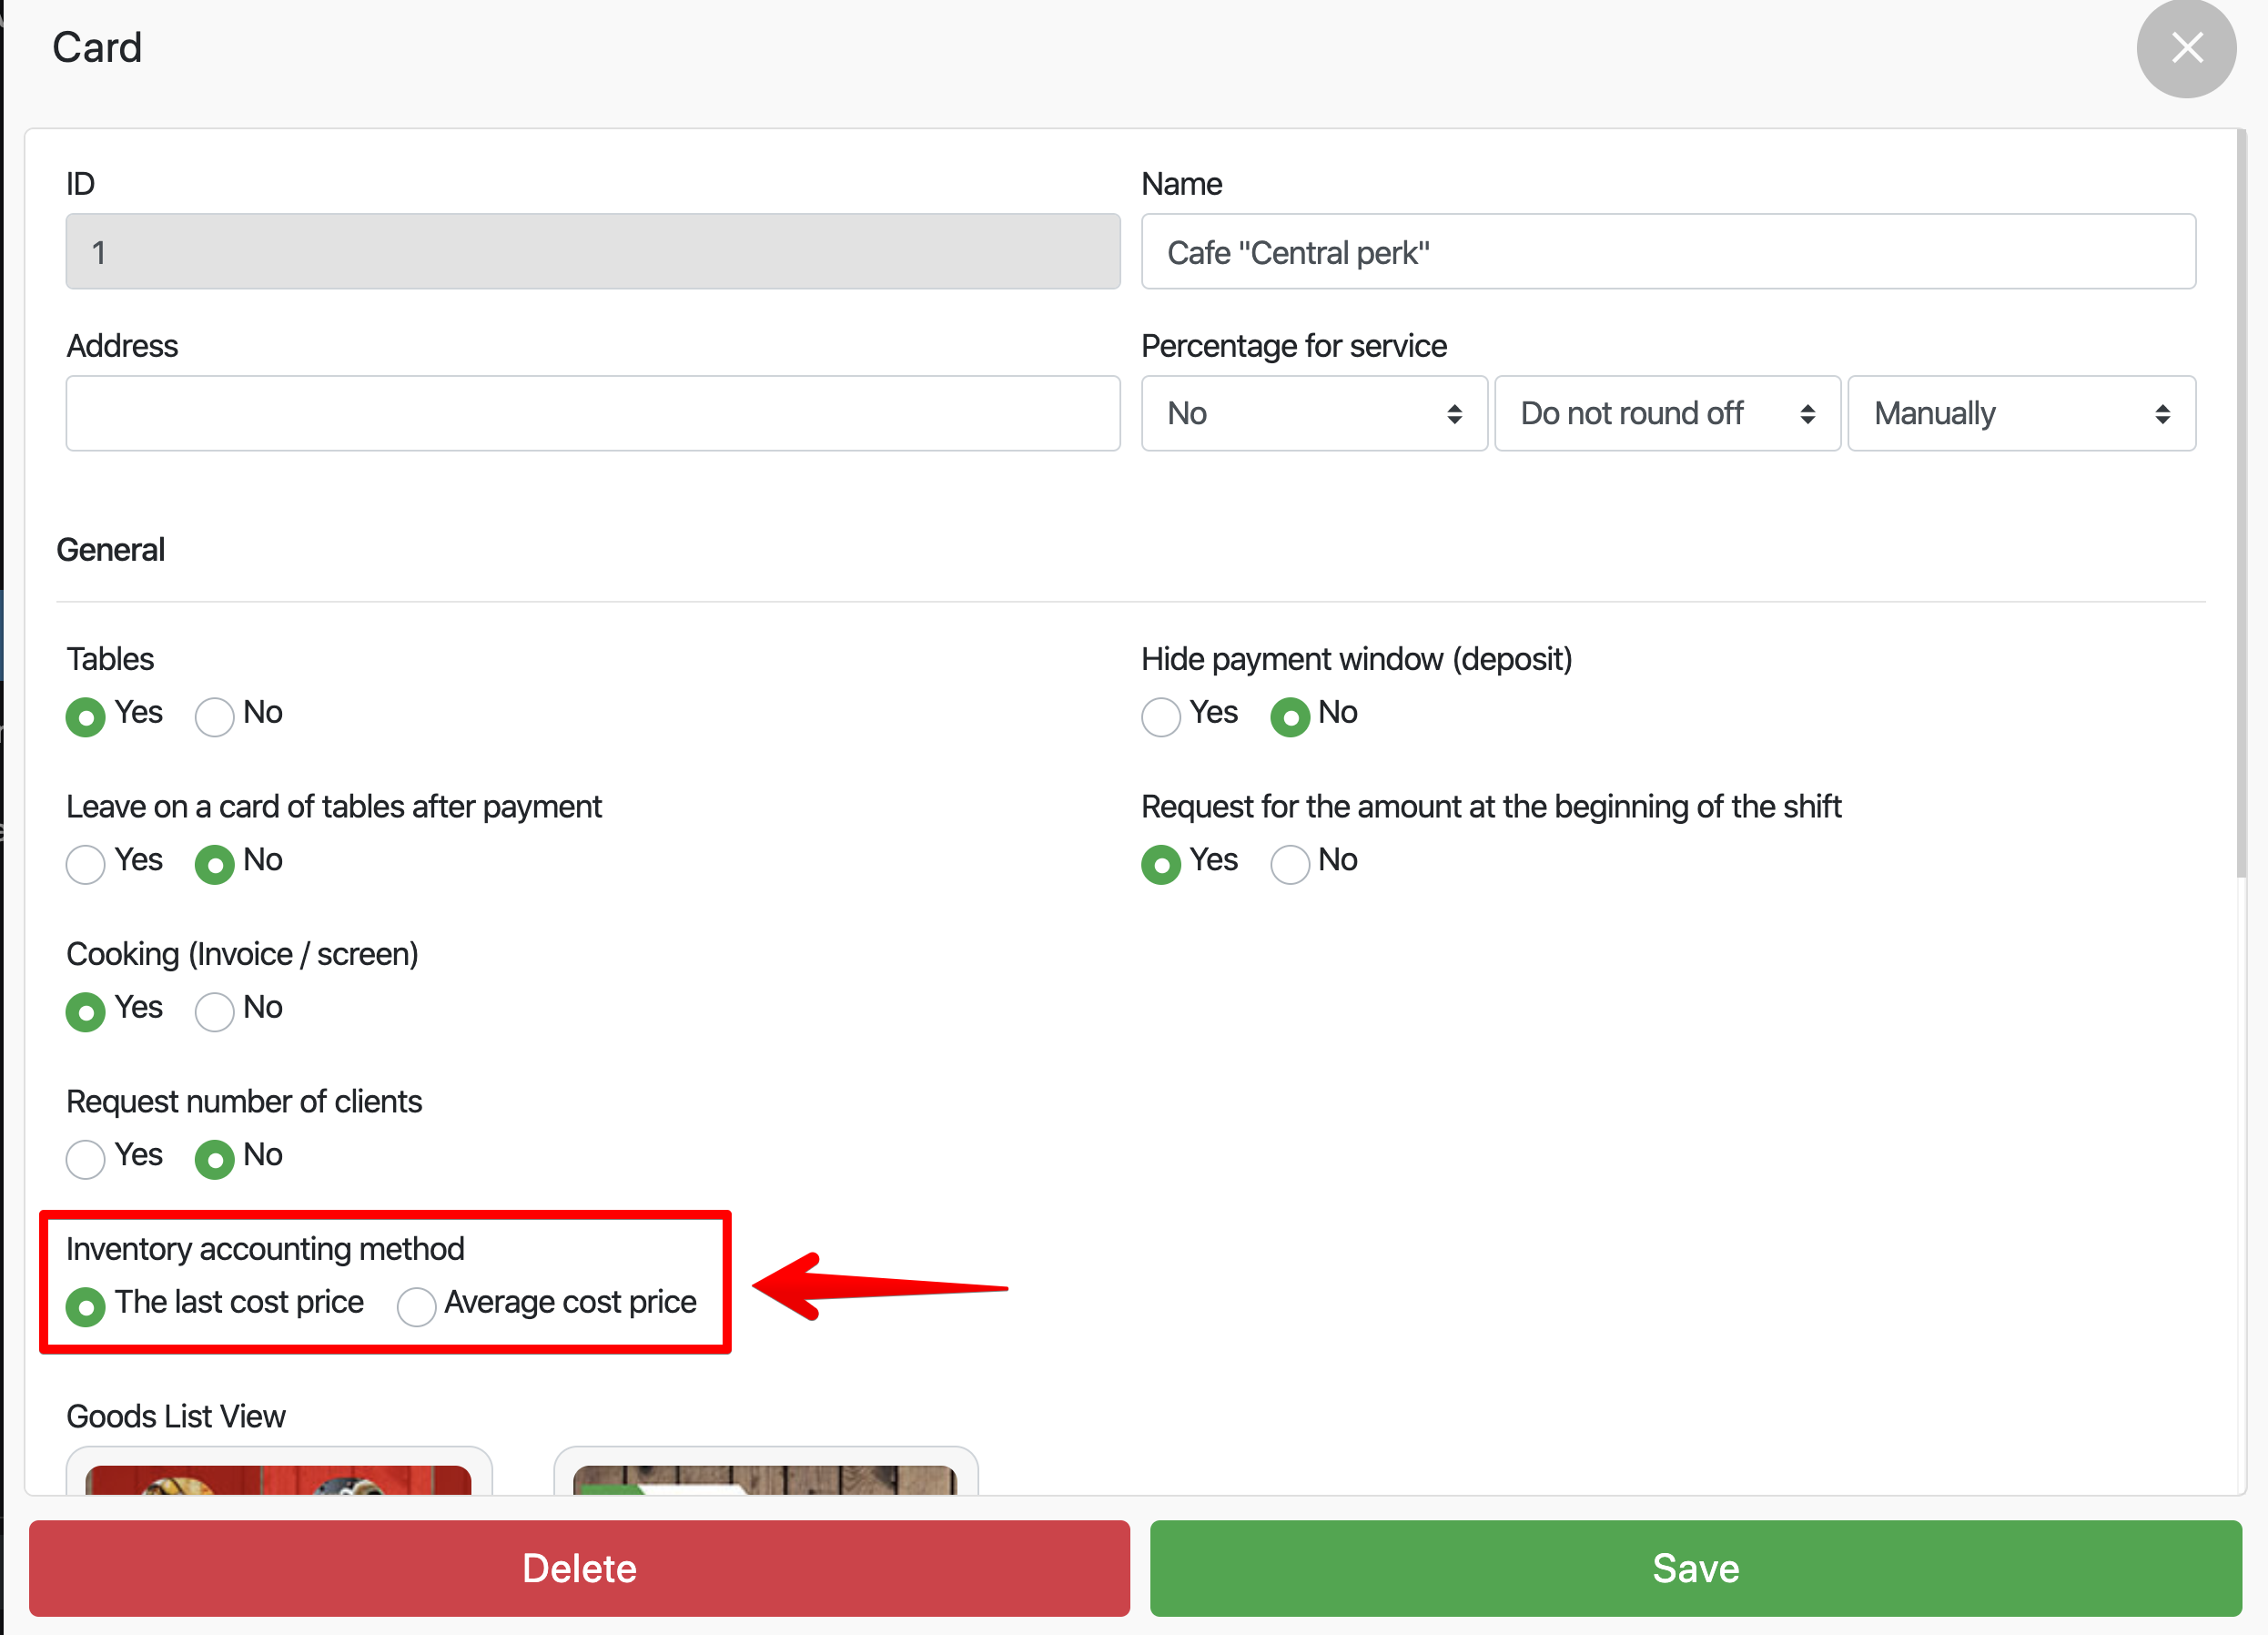Expand the 'Do not round off' dropdown
This screenshot has height=1635, width=2268.
pos(1667,413)
